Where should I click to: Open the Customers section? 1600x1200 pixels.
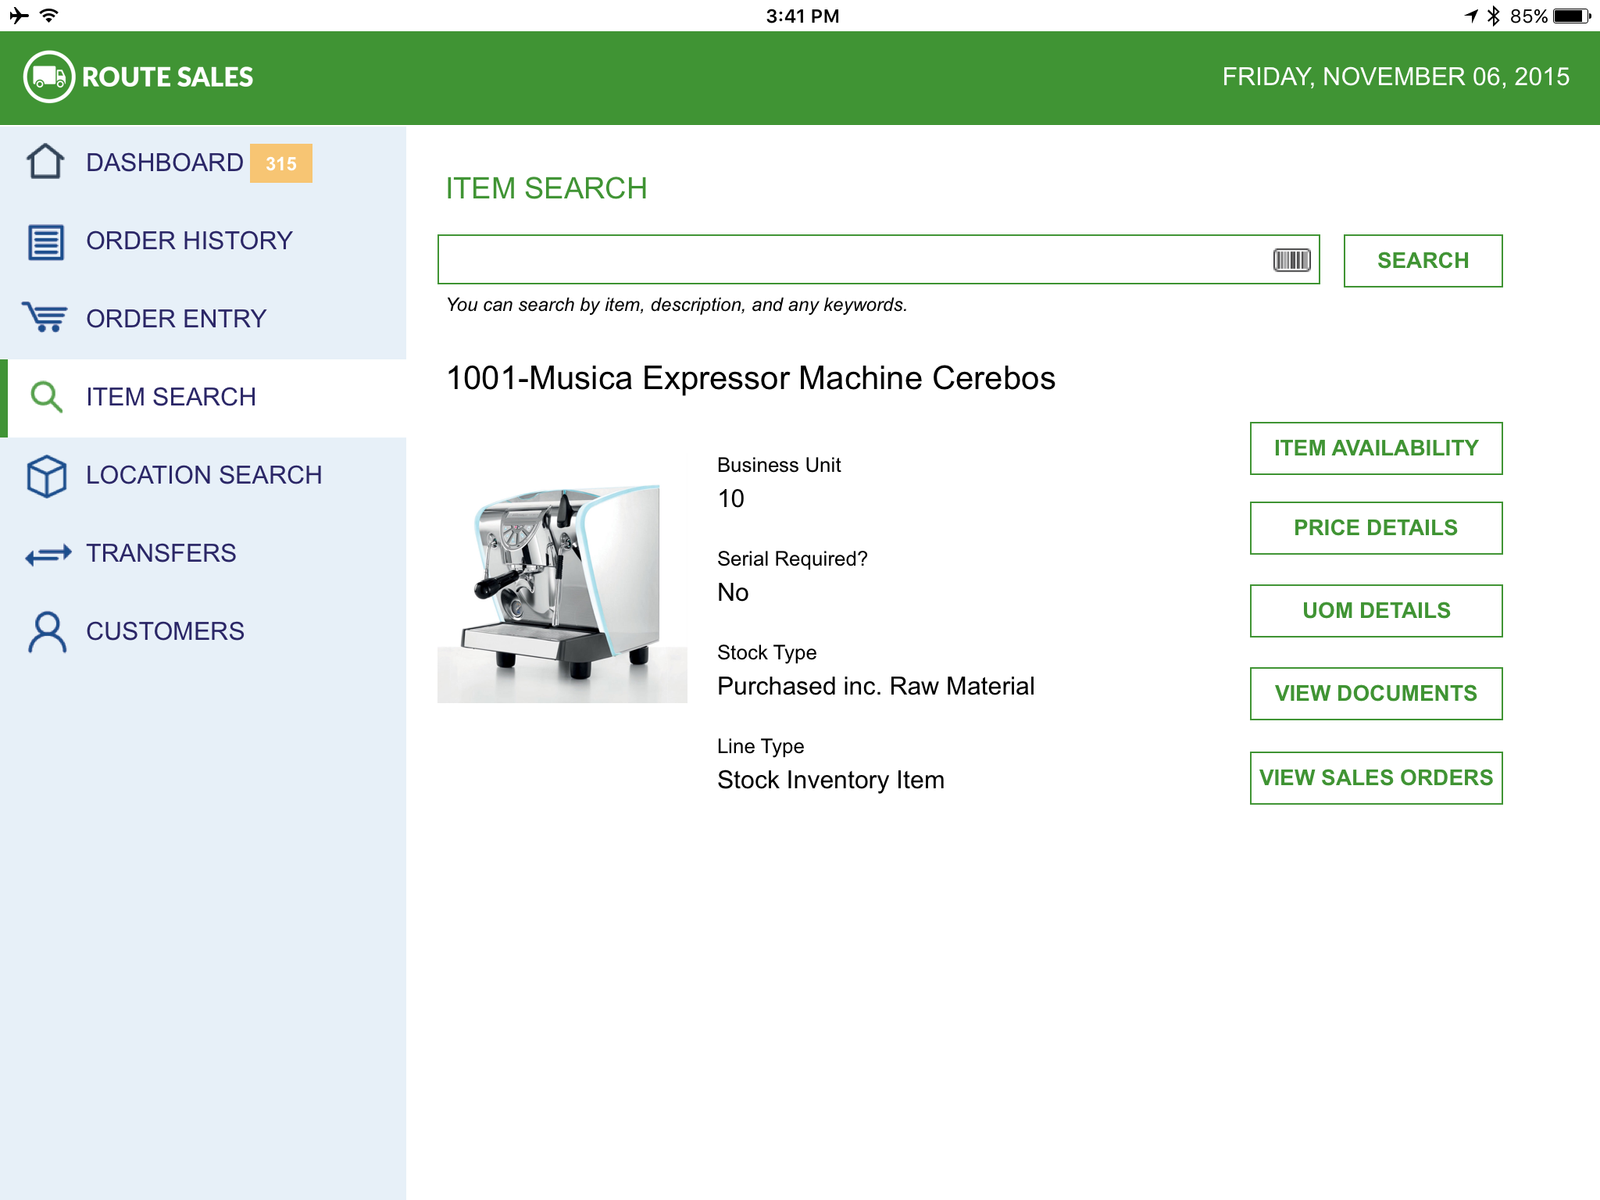203,632
